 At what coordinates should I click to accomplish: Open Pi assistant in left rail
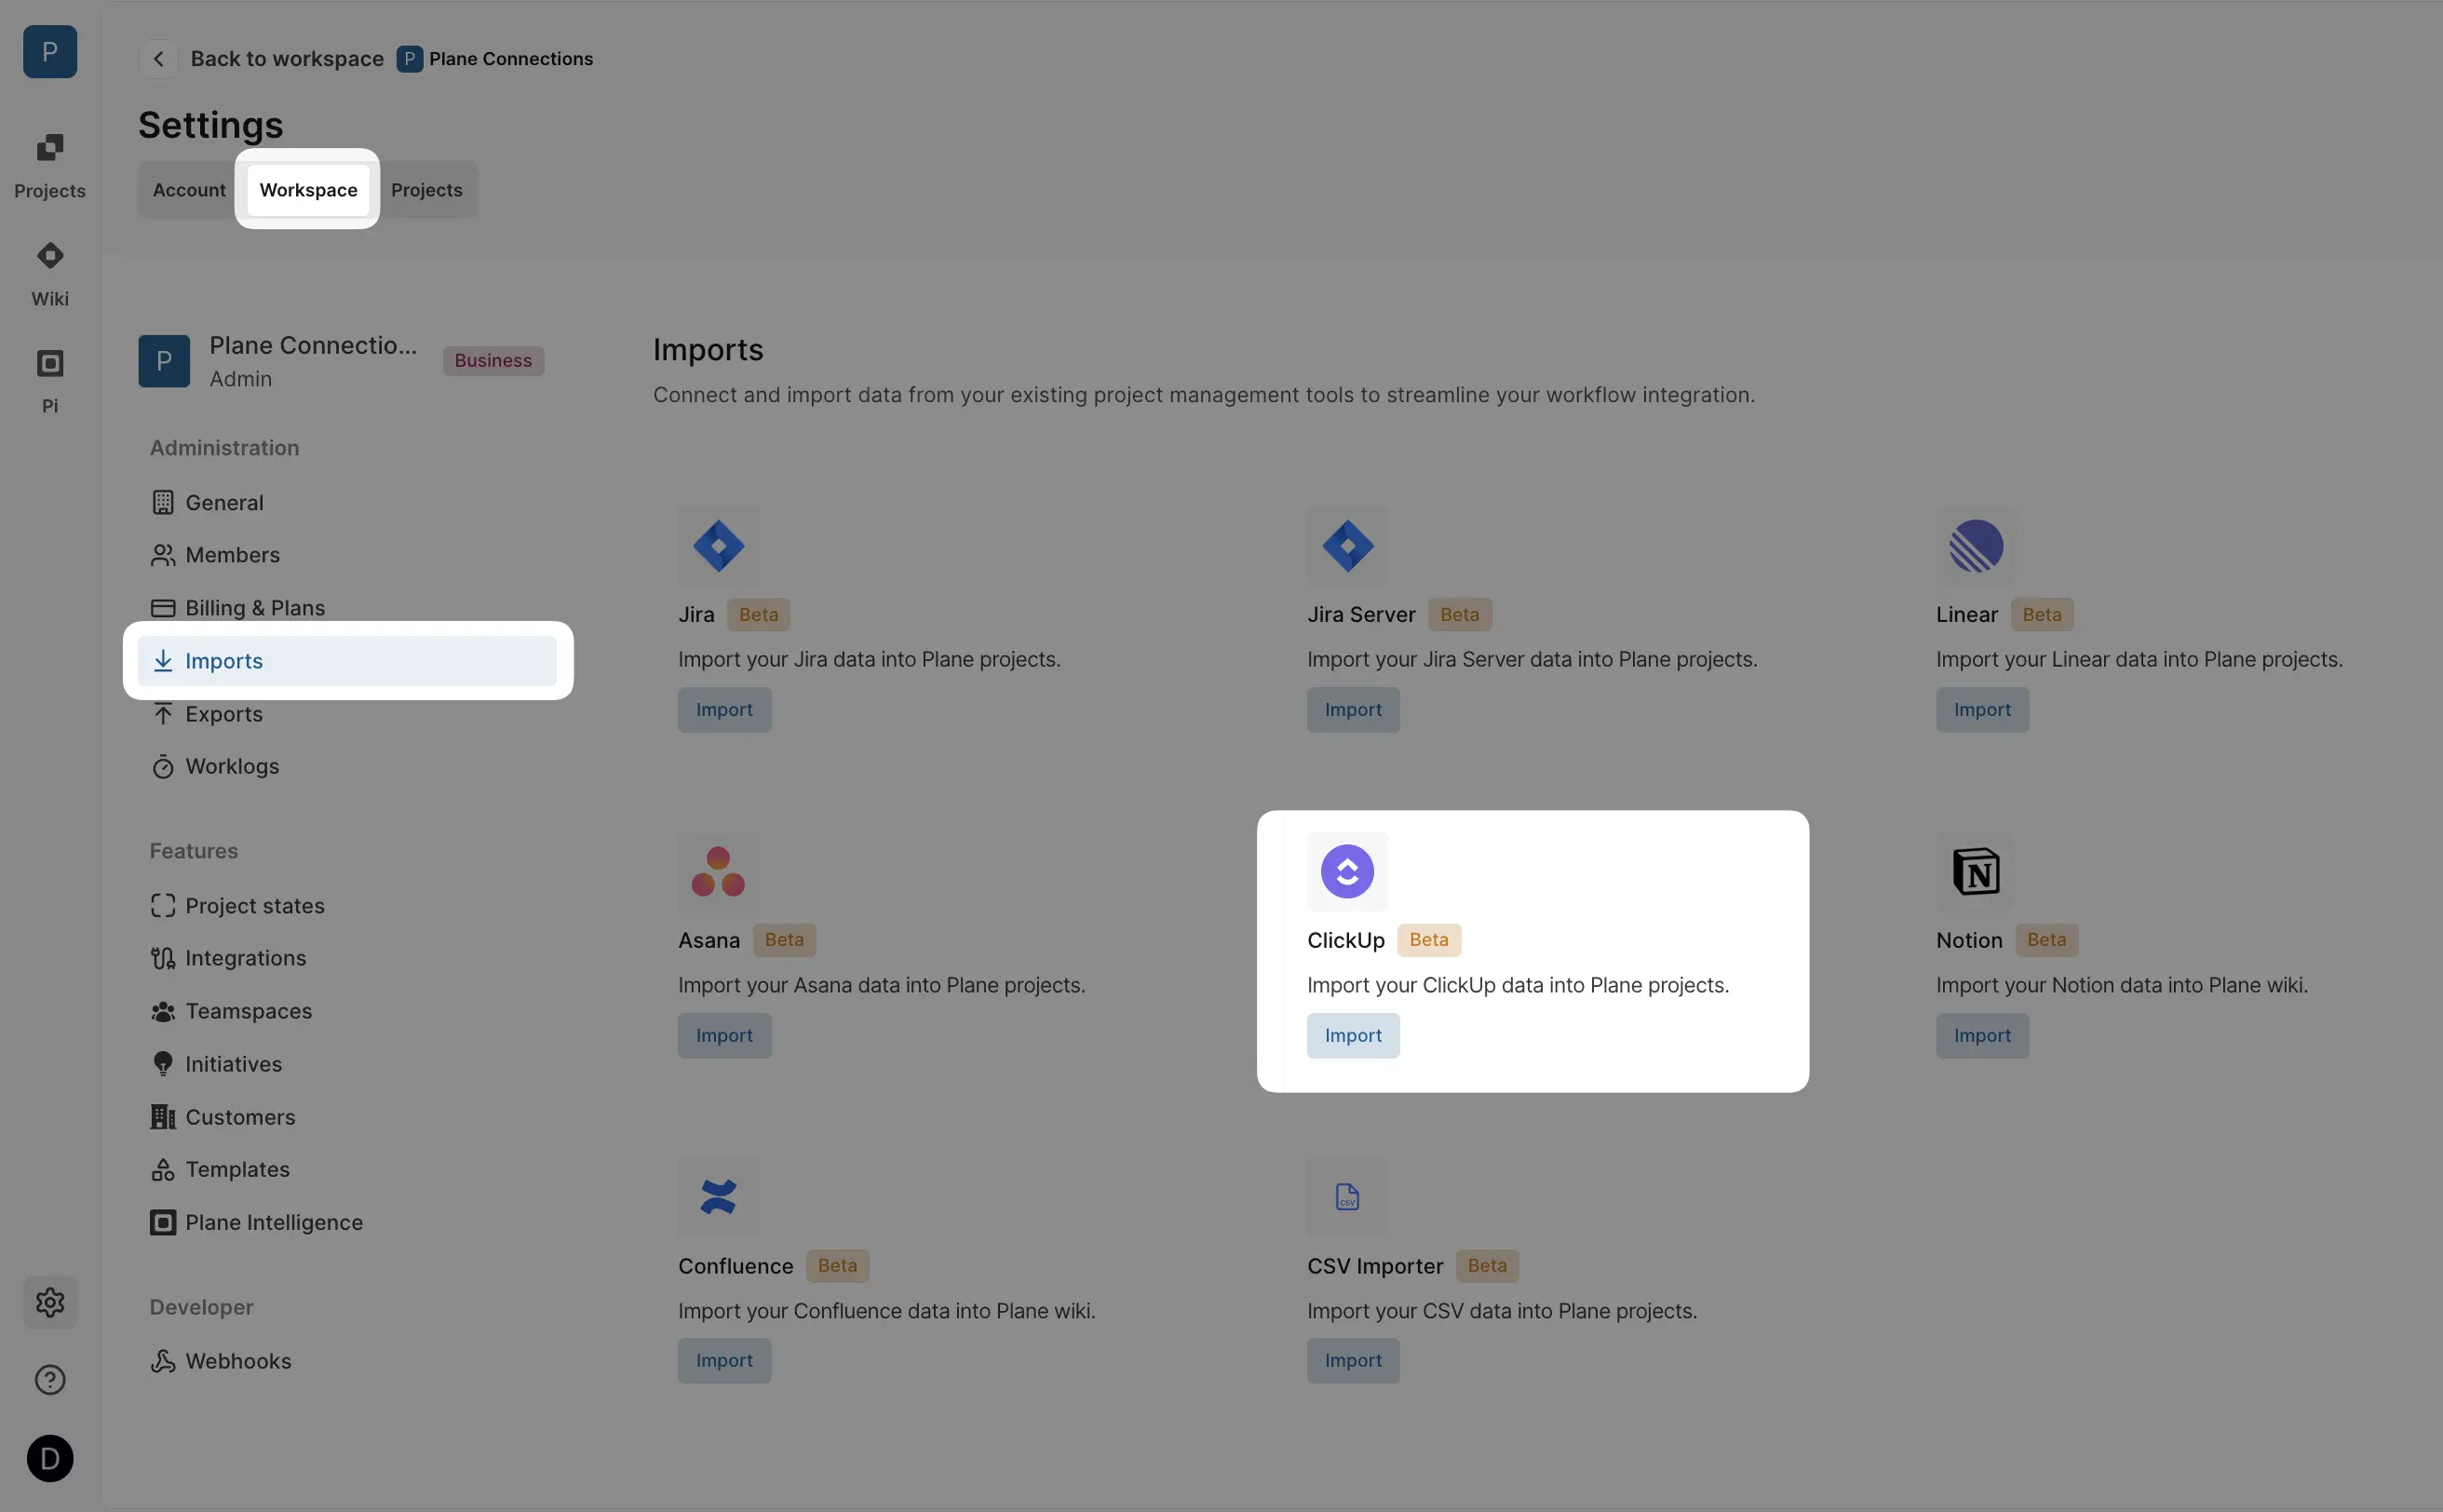pos(50,381)
